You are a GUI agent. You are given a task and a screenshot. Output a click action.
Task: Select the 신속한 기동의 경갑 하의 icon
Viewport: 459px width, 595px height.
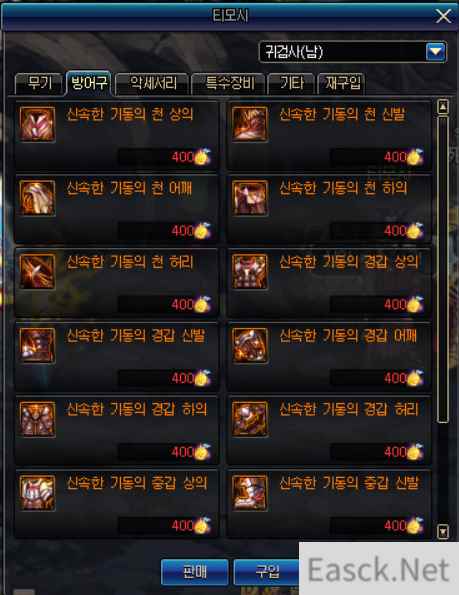coord(37,419)
